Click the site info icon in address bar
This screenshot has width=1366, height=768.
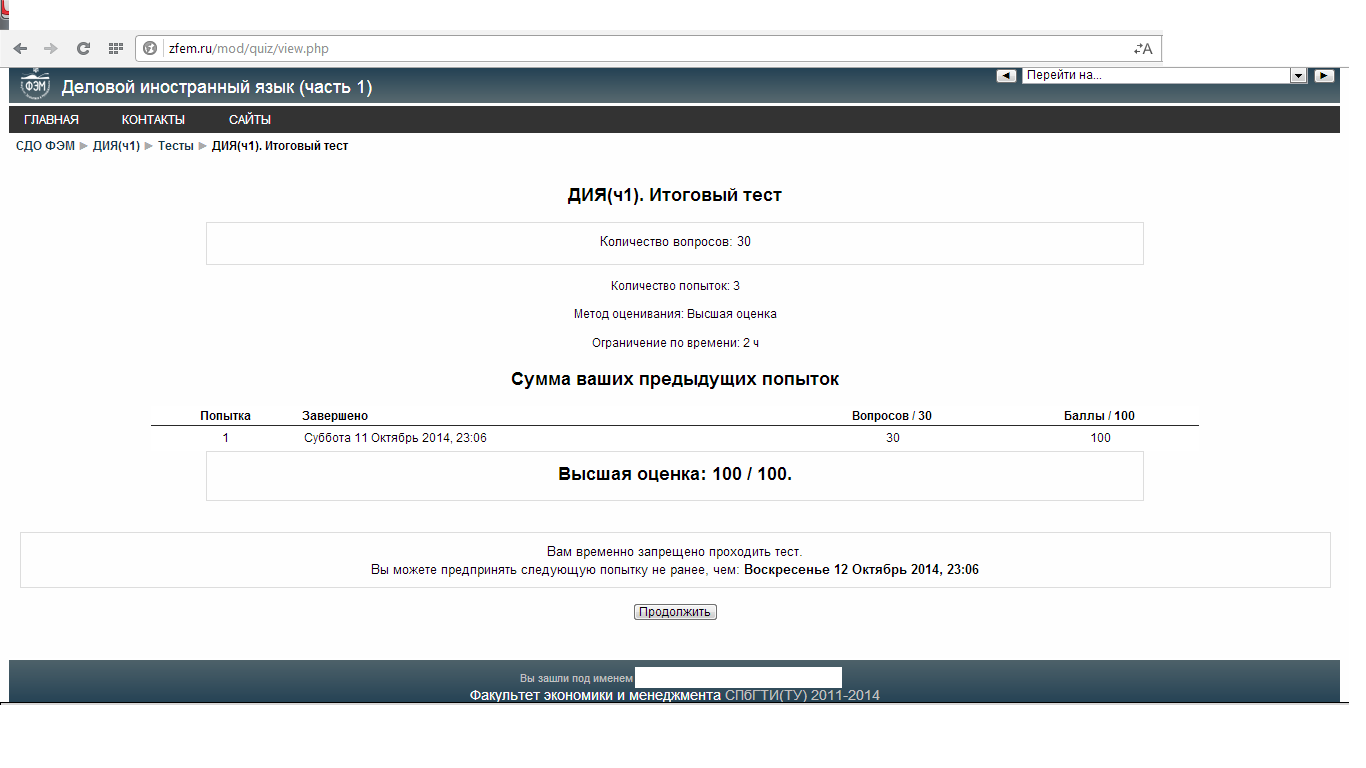point(151,48)
